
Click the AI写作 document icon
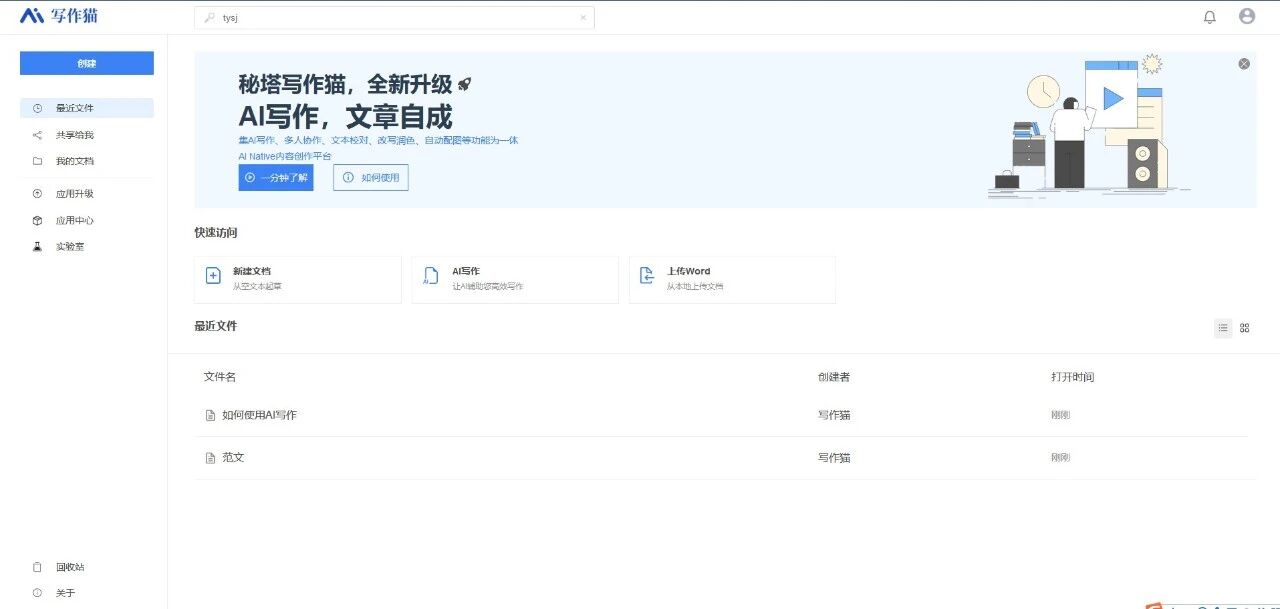[430, 276]
